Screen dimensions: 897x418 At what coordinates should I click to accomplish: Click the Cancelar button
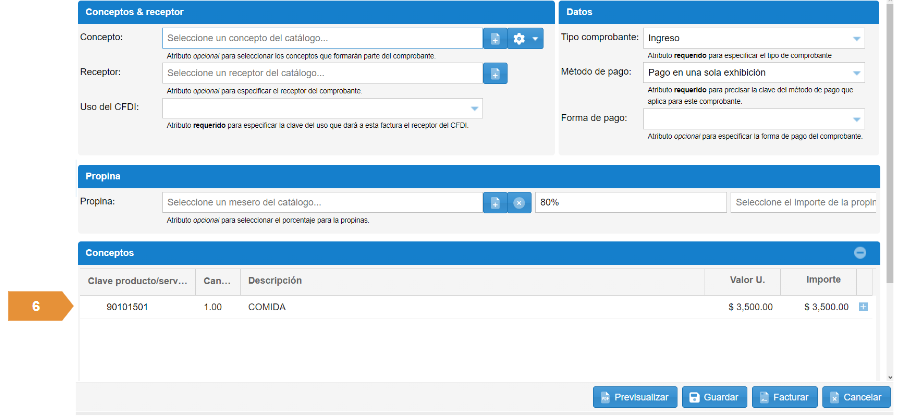pos(857,397)
